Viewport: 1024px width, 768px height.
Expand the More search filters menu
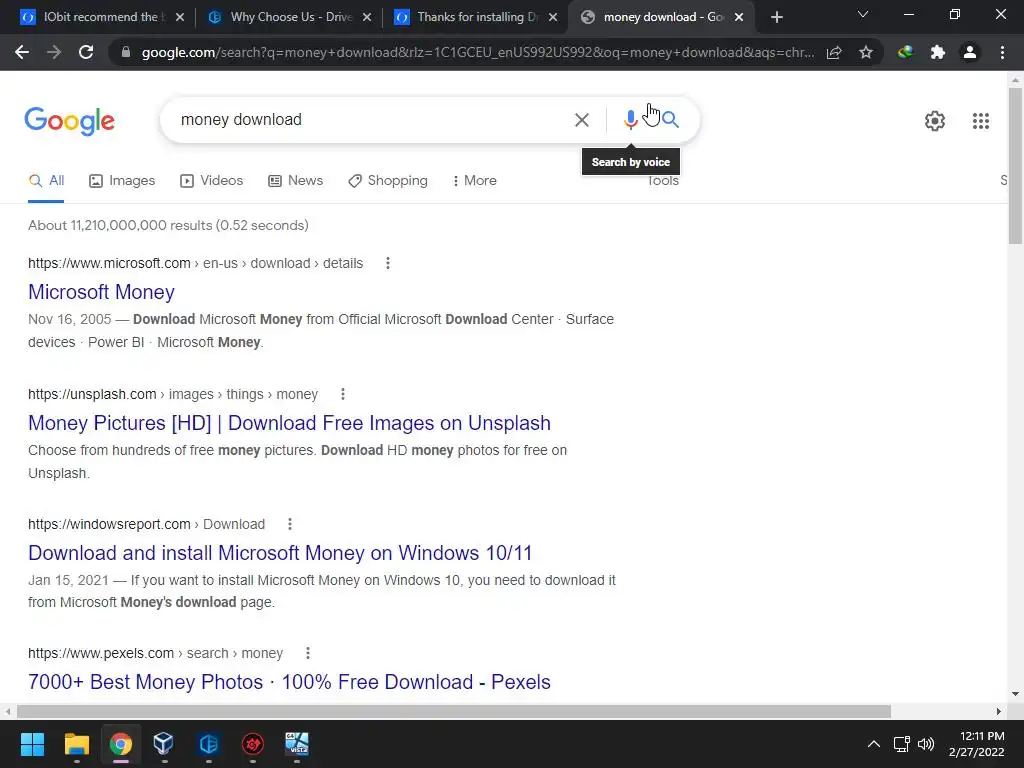475,180
